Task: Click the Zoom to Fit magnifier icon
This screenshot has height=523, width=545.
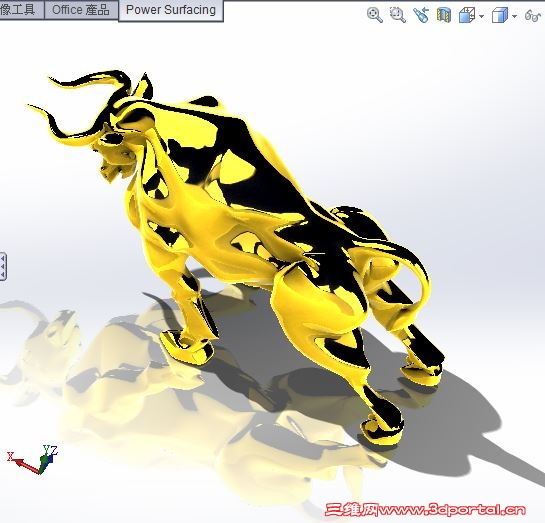Action: [375, 15]
